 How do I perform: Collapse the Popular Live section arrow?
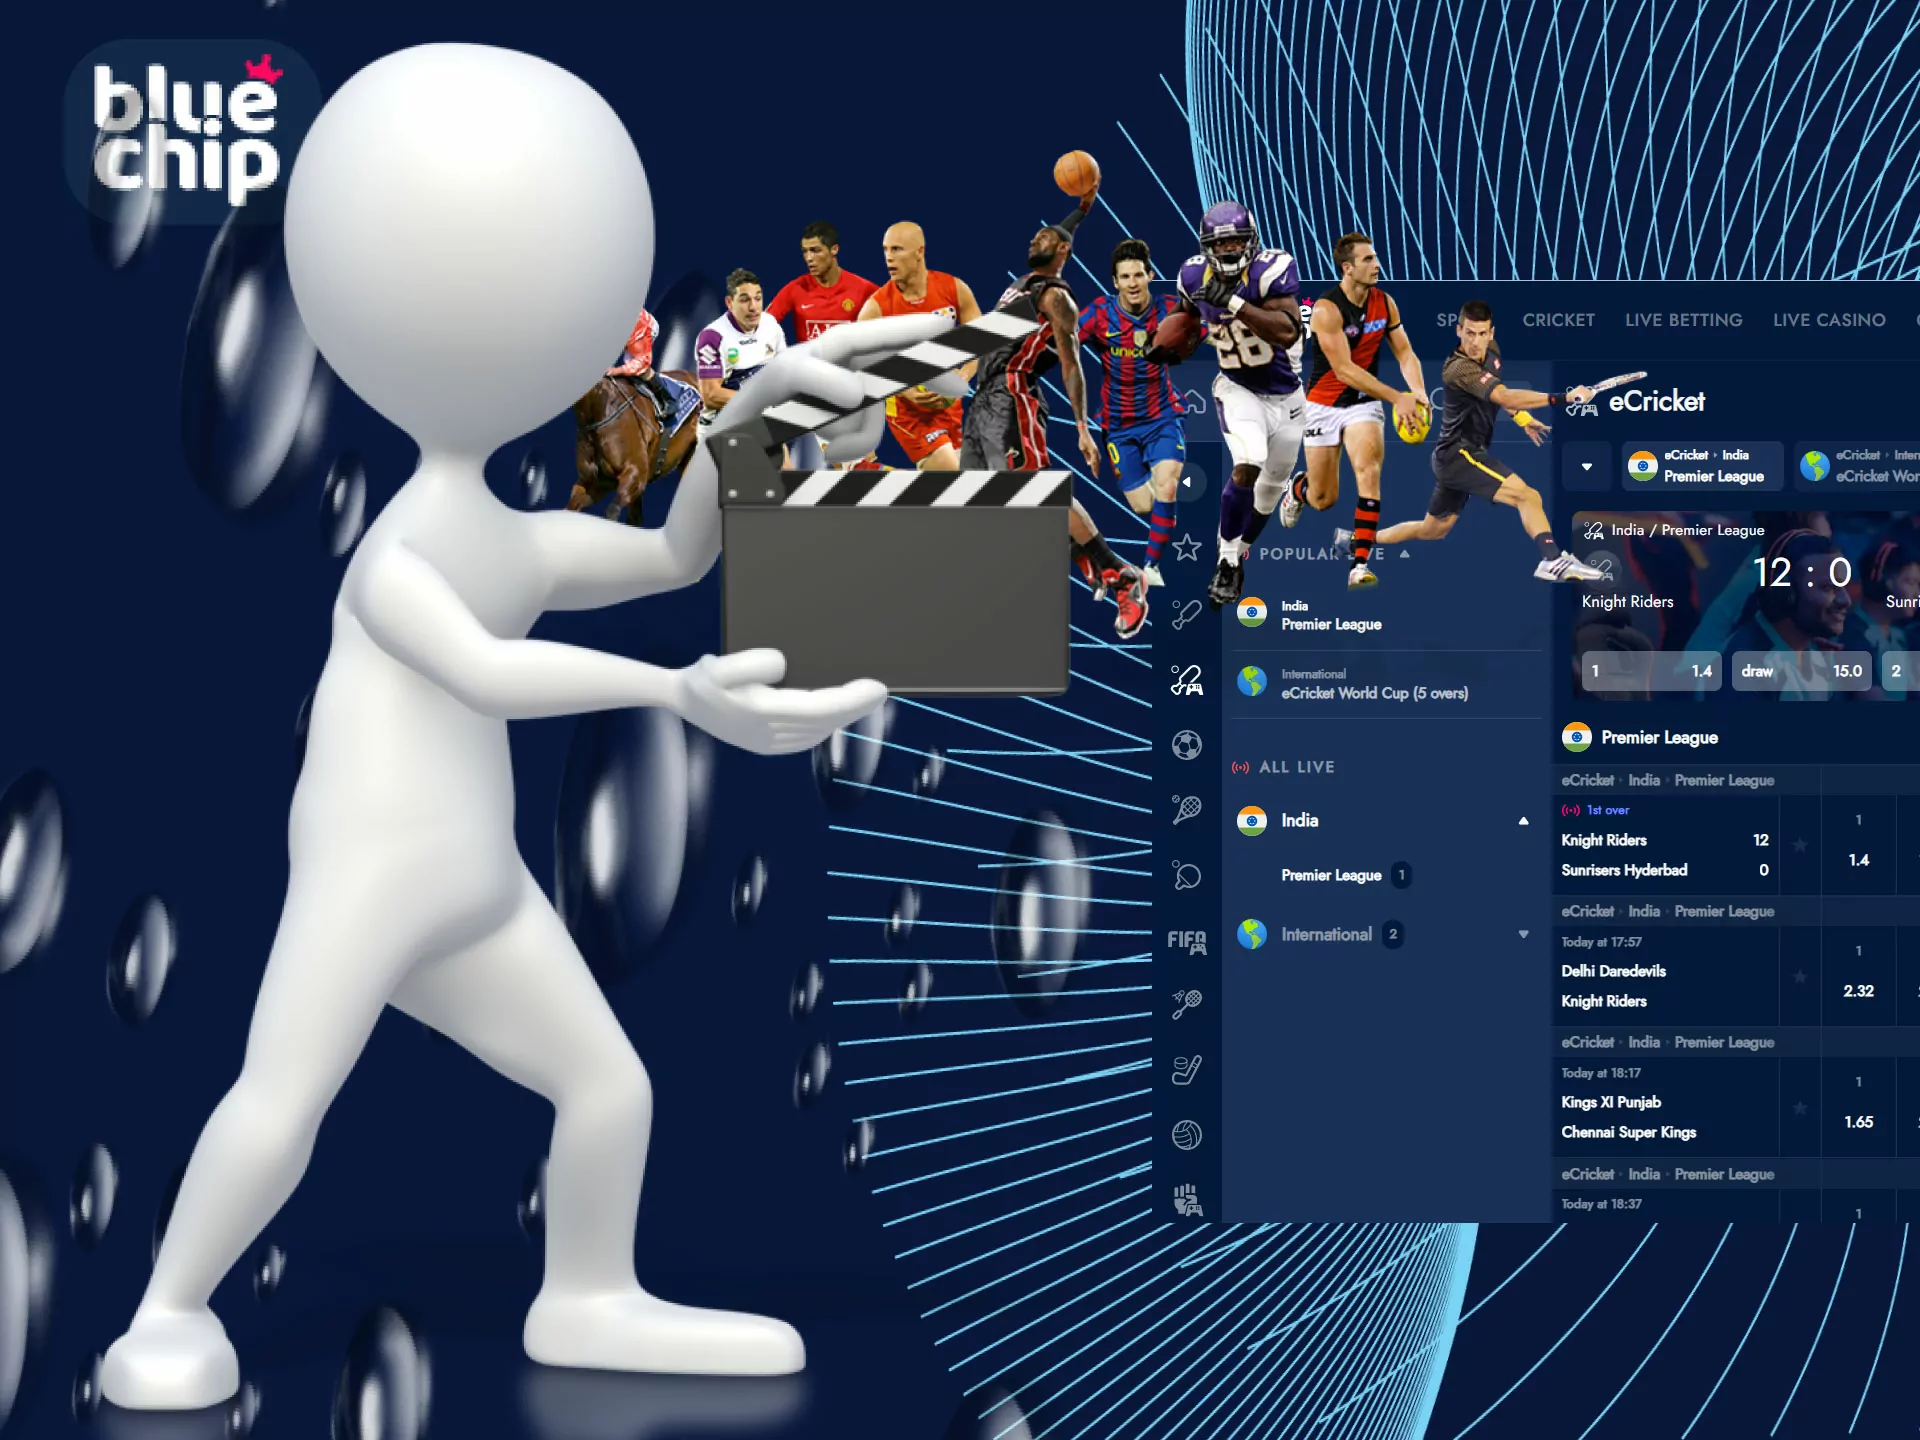pos(1405,553)
